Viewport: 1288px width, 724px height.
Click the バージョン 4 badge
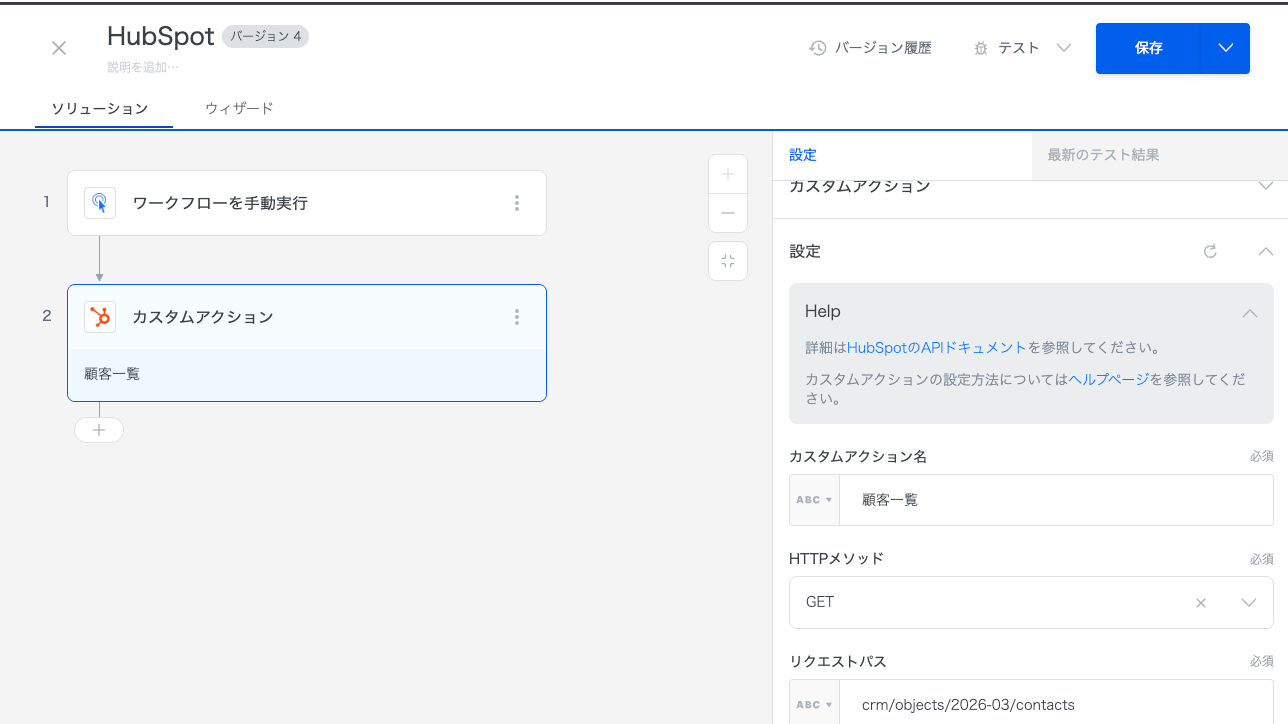pos(265,36)
